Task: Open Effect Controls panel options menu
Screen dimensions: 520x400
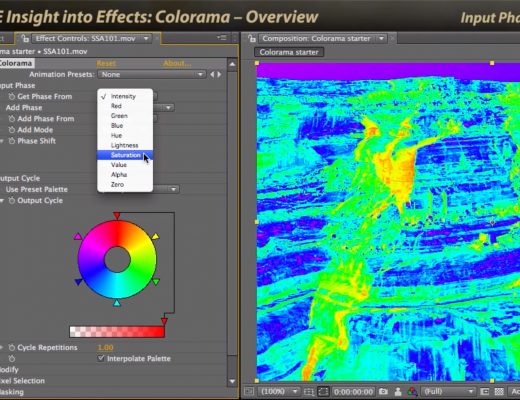Action: click(222, 38)
